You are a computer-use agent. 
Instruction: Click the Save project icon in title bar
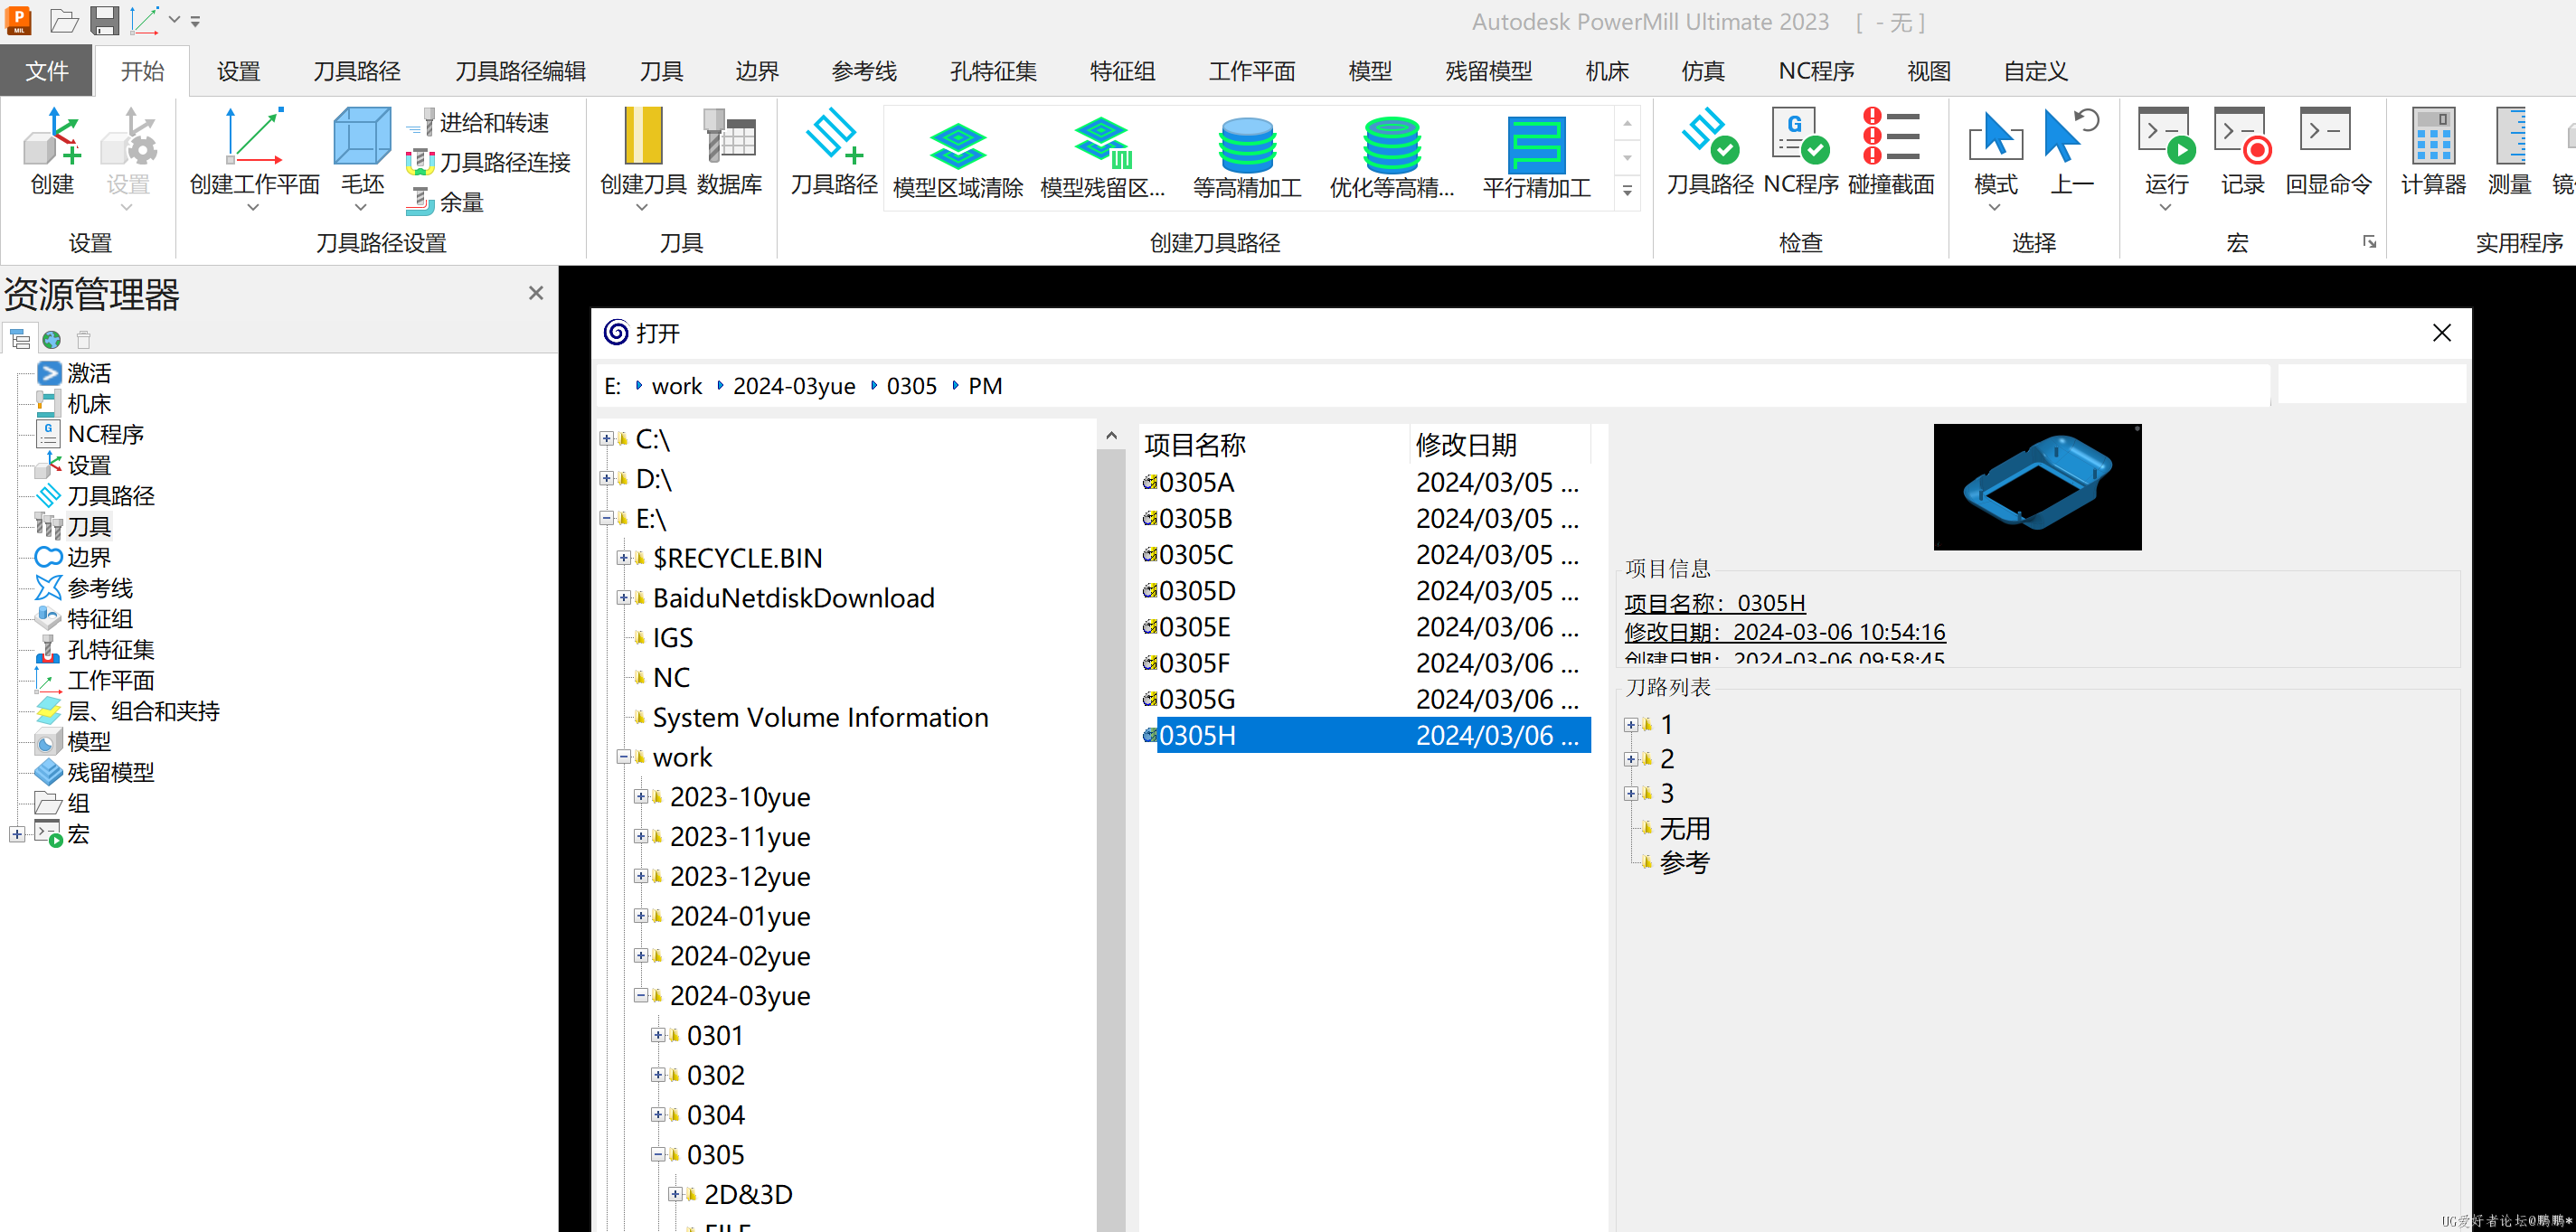coord(105,20)
